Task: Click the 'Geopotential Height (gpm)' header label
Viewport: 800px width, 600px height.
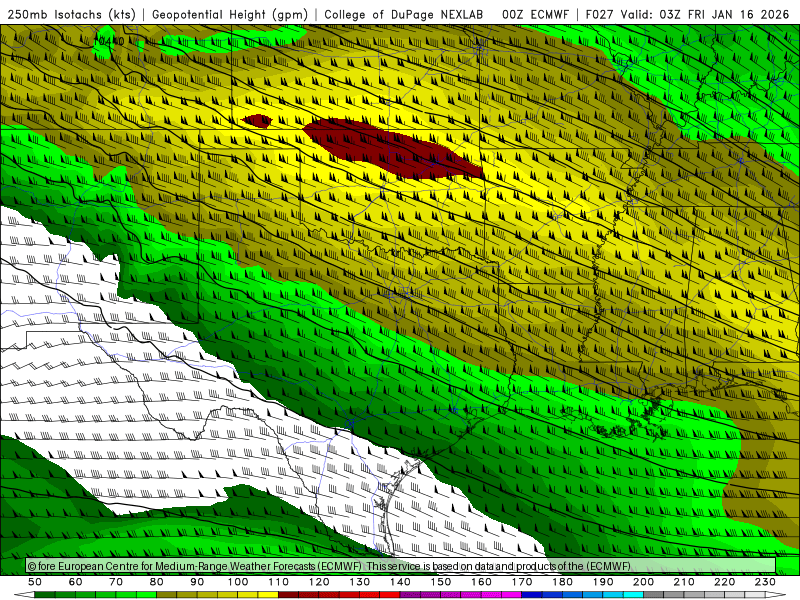Action: [x=230, y=14]
